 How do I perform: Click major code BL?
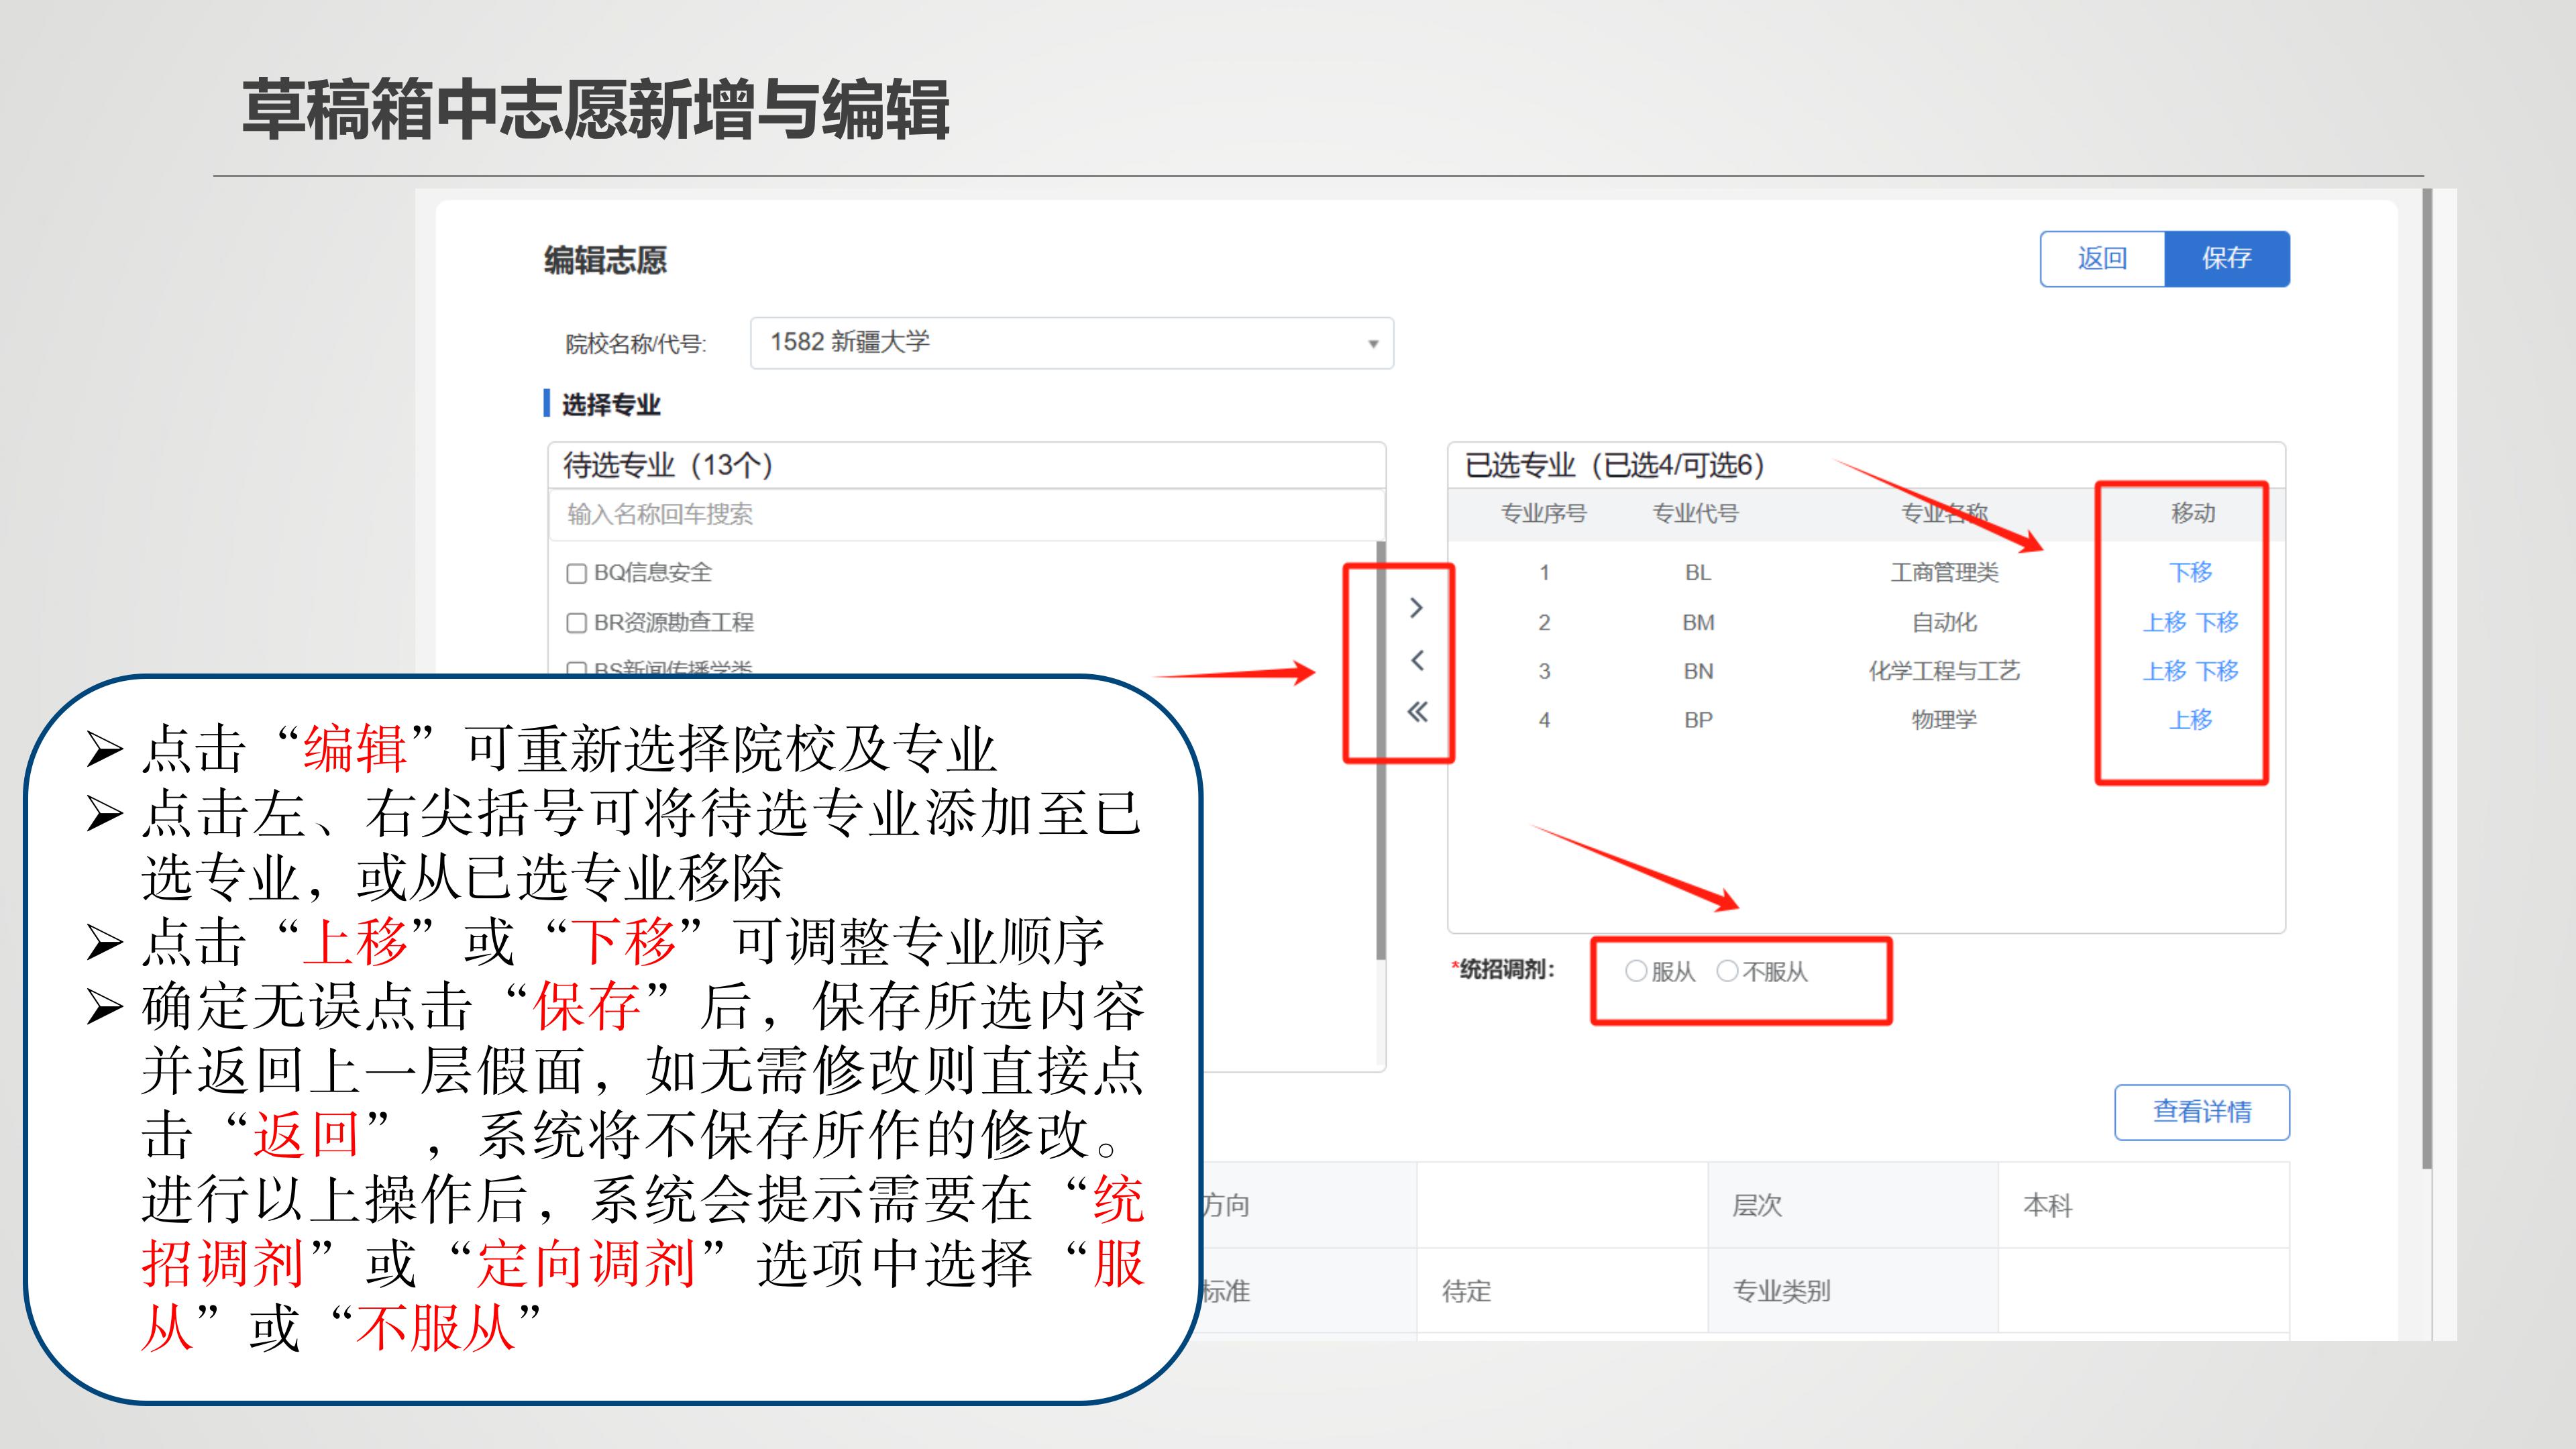pos(1698,573)
